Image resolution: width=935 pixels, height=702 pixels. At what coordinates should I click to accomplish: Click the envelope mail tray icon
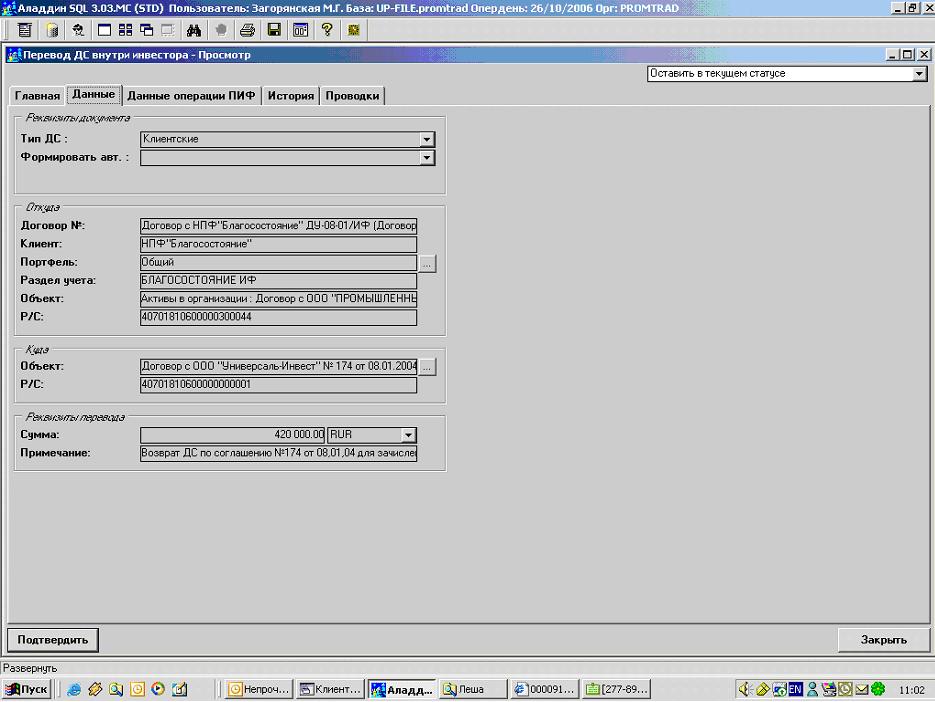[x=862, y=689]
